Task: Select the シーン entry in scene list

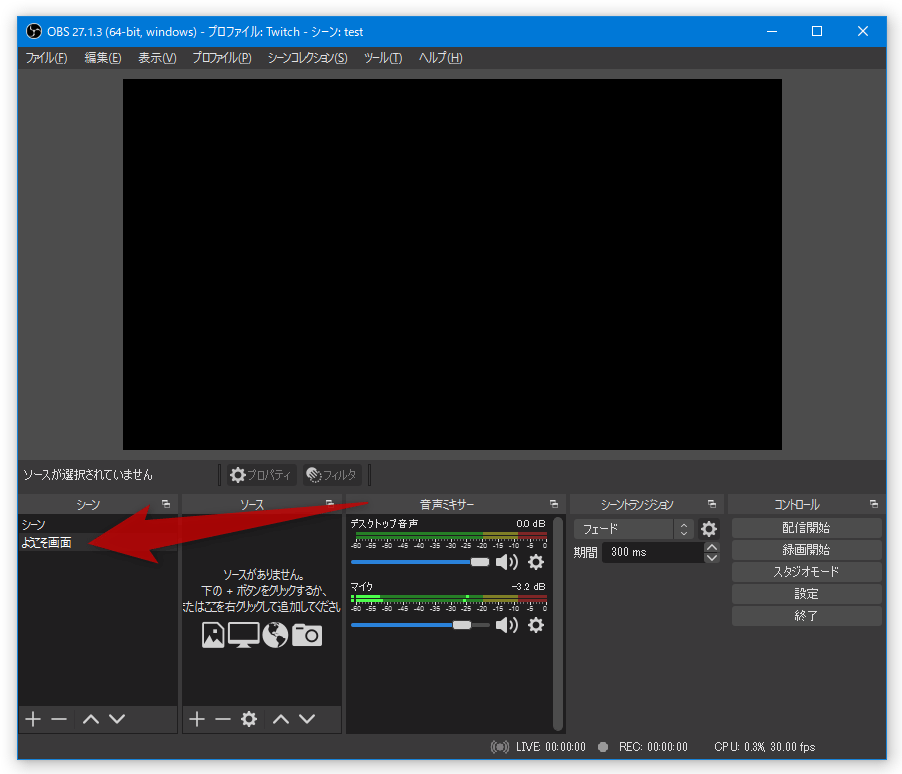Action: pos(98,524)
